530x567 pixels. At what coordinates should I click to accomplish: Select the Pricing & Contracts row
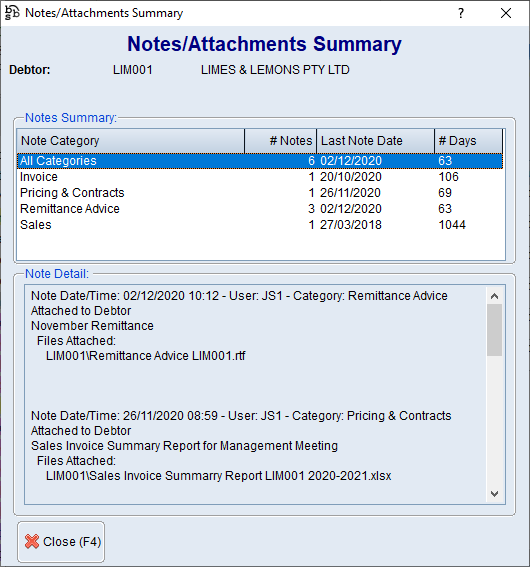tap(260, 193)
